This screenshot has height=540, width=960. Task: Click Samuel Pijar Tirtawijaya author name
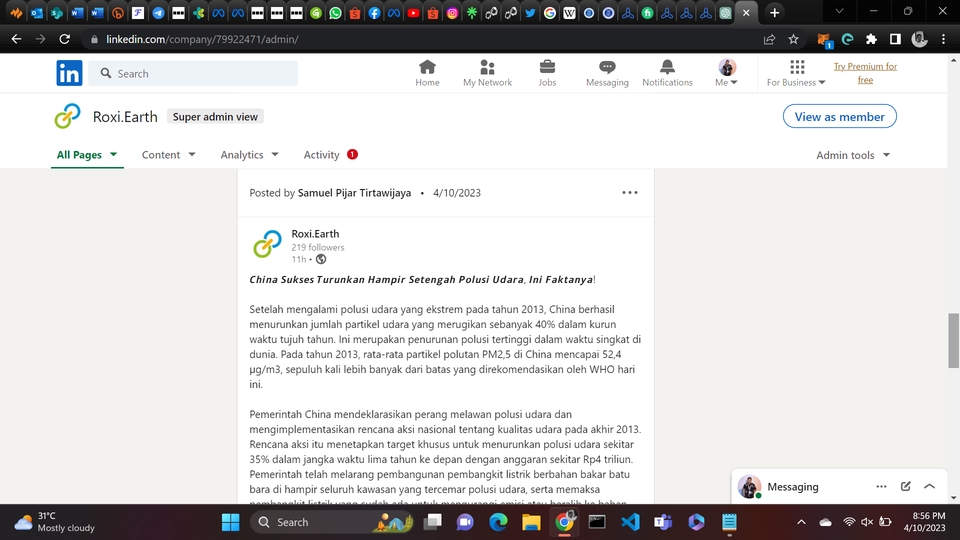(x=354, y=193)
